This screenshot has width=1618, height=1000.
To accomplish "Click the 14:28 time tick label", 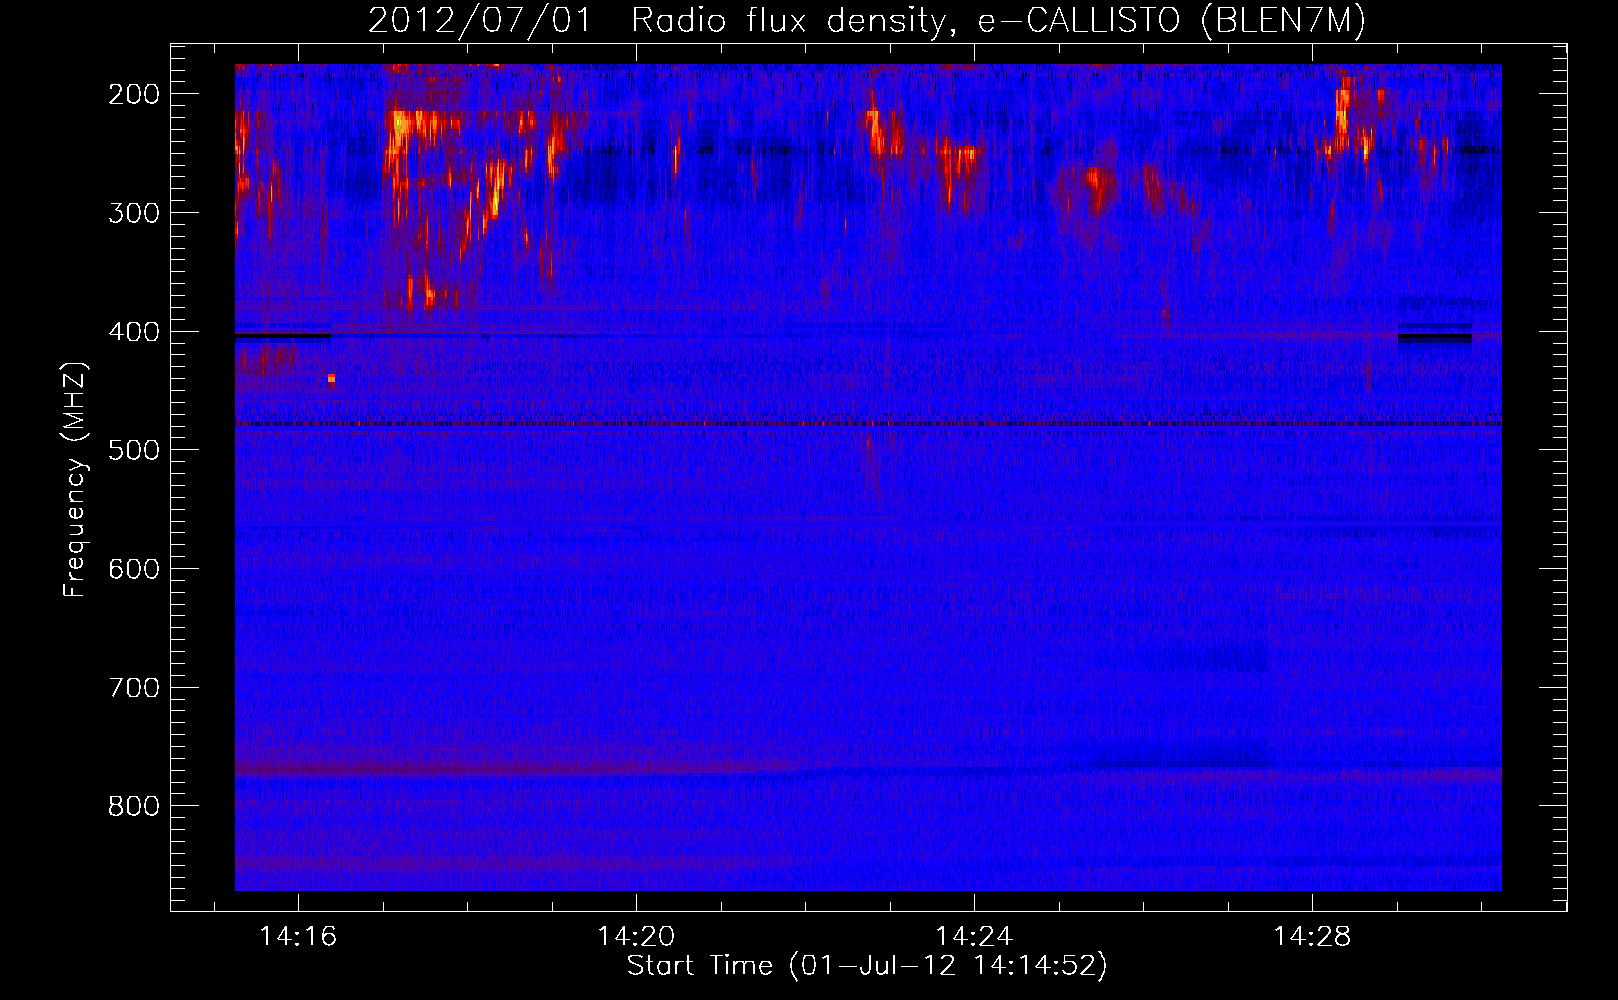I will coord(1312,936).
